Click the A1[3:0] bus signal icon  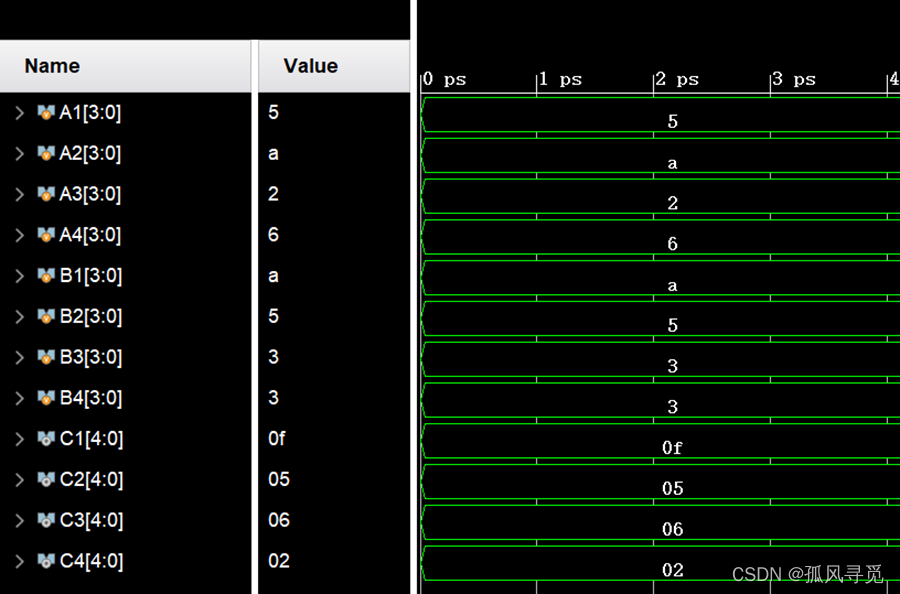pos(46,112)
